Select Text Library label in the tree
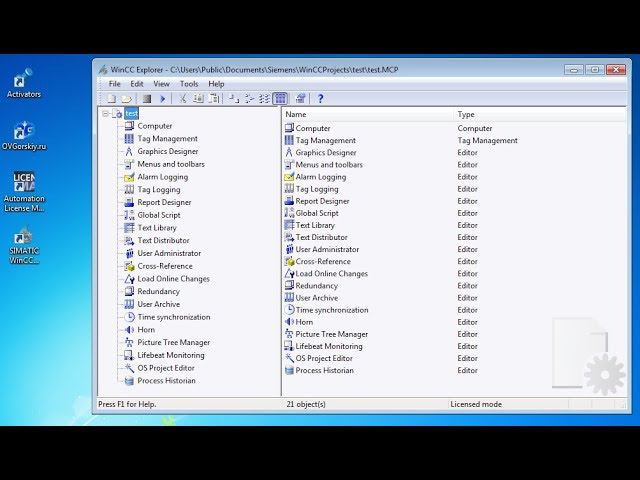640x480 pixels. pyautogui.click(x=157, y=228)
